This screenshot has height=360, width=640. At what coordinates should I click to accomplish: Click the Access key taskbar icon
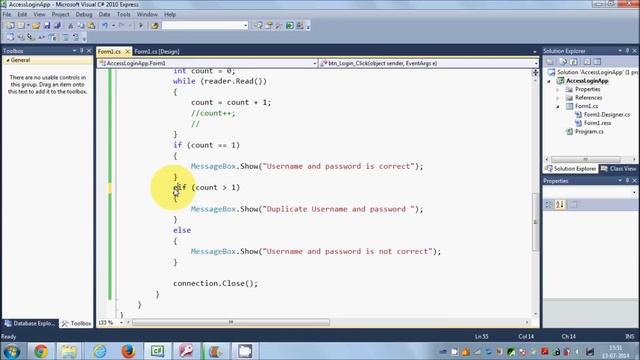coord(186,351)
